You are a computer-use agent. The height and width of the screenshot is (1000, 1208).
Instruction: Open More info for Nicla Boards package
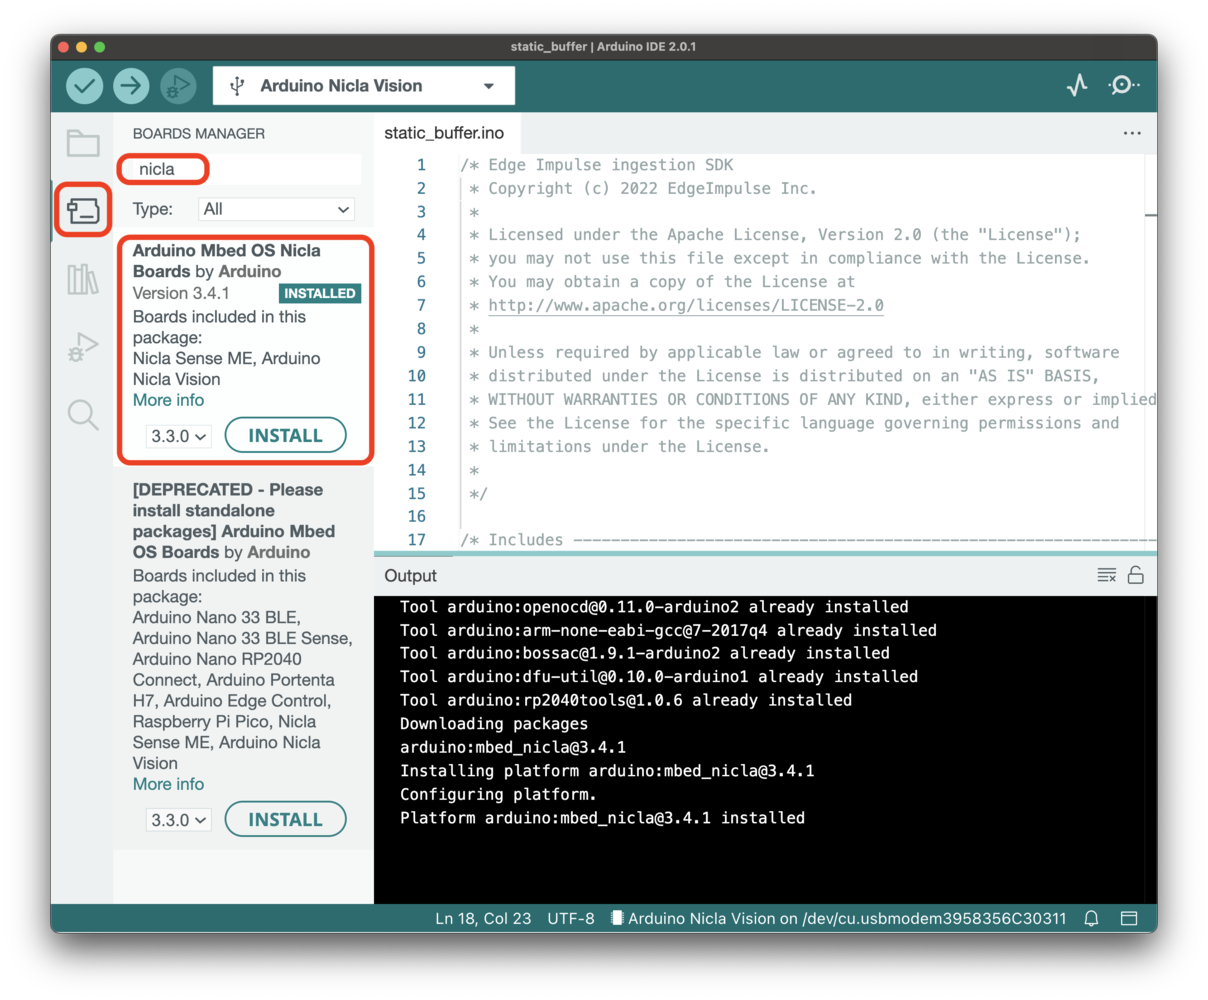click(x=168, y=400)
